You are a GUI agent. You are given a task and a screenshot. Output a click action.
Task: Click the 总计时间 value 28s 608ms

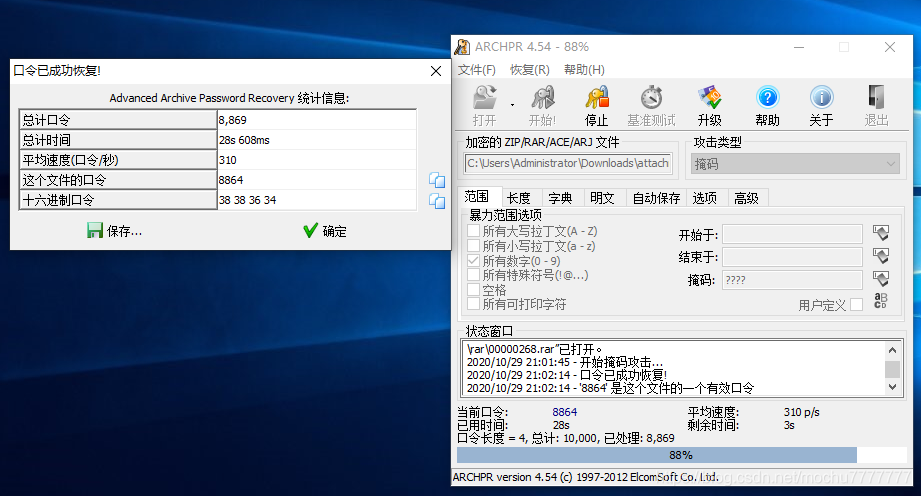coord(316,140)
